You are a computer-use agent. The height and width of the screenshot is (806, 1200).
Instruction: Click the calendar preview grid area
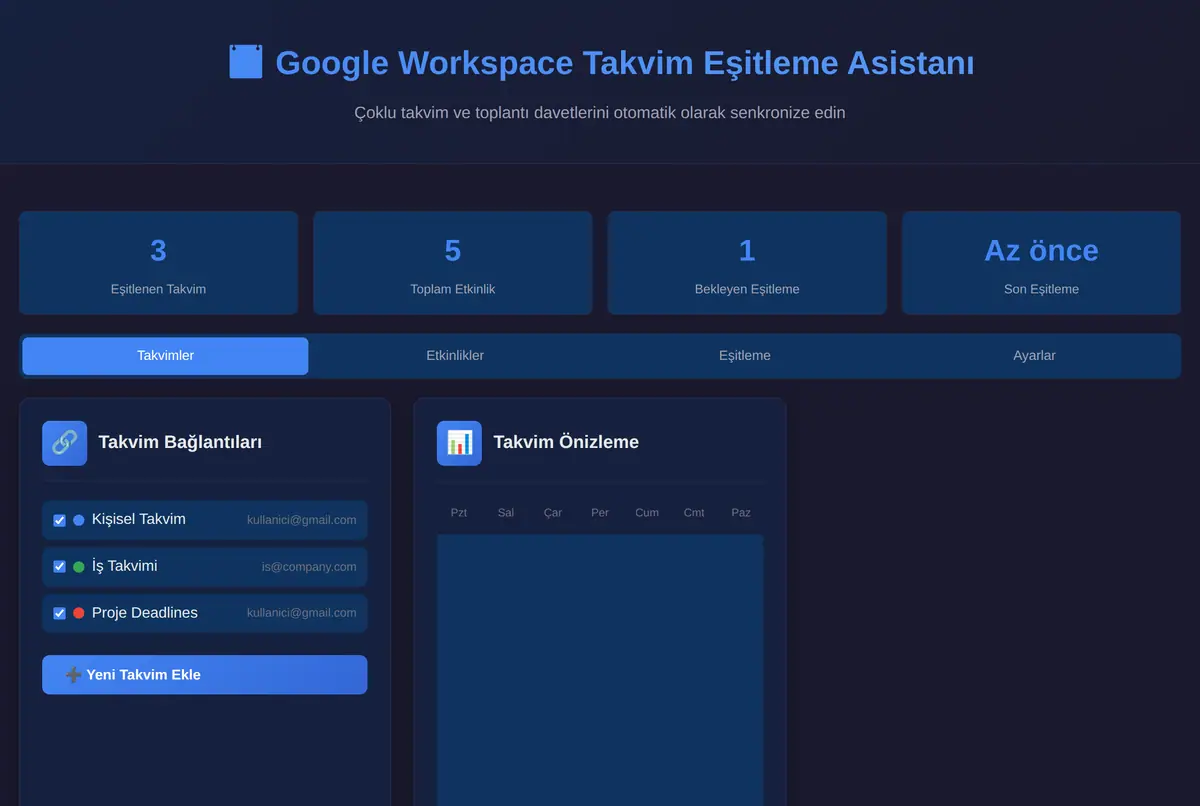tap(600, 669)
